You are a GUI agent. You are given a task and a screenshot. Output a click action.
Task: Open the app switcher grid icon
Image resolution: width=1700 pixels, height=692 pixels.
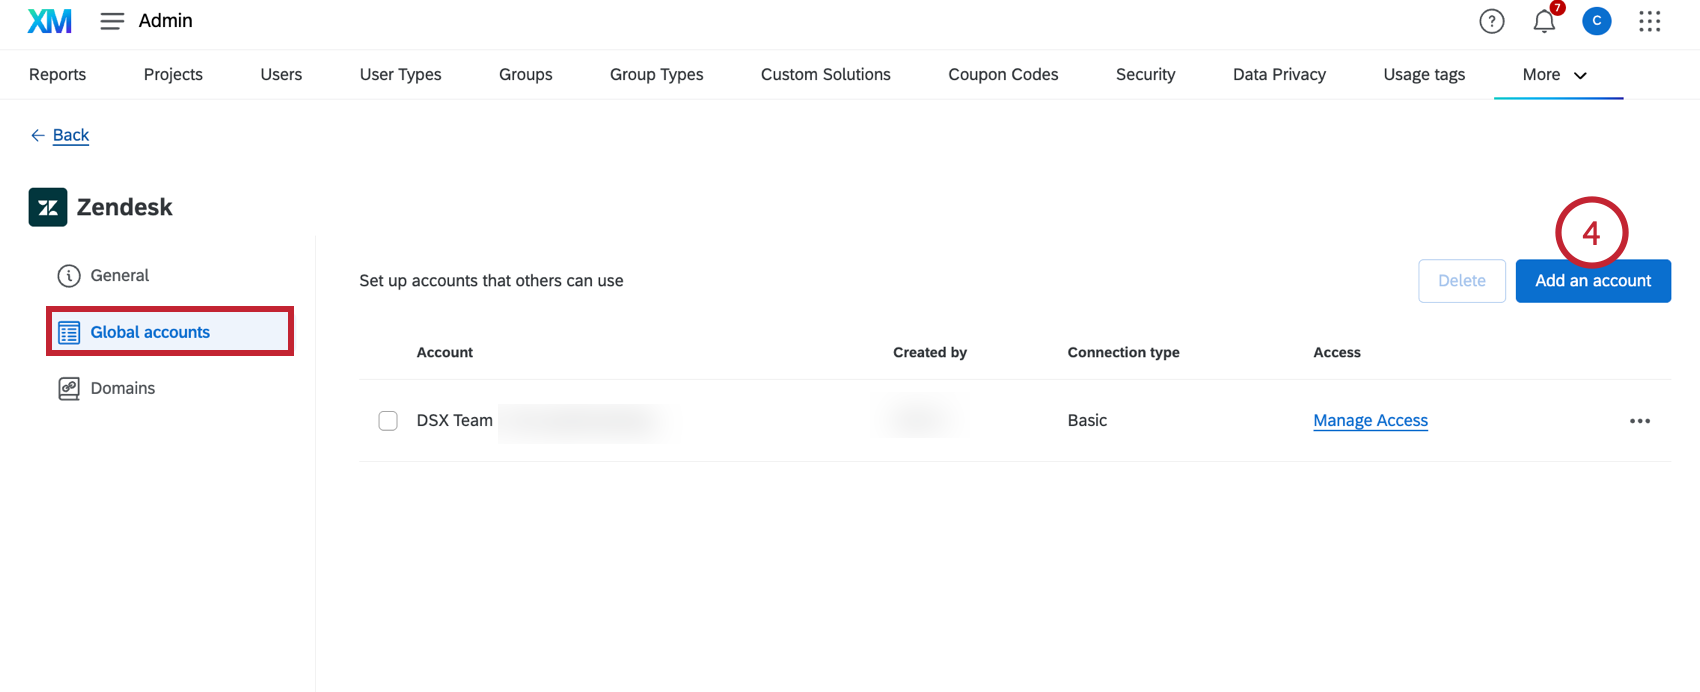click(x=1649, y=21)
